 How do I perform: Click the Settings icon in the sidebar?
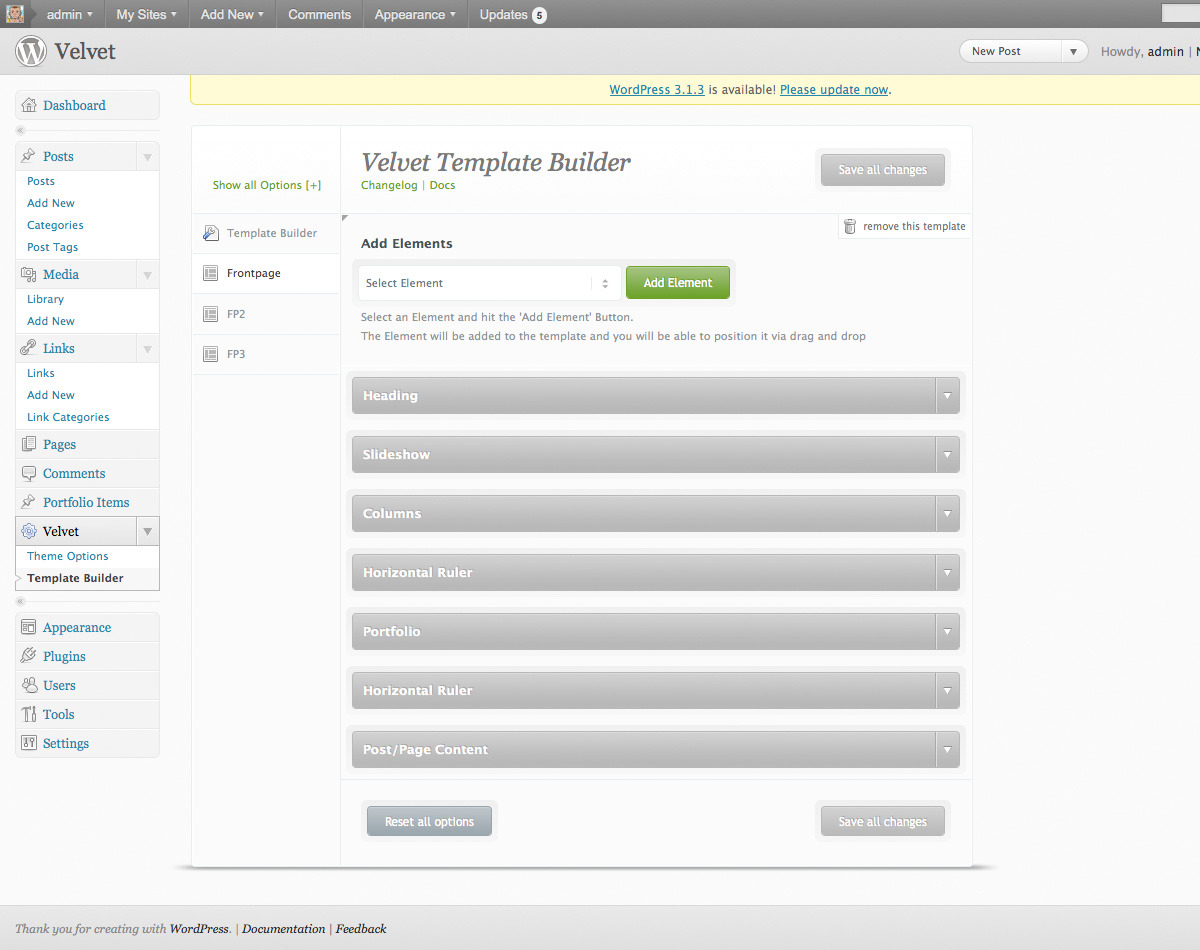[29, 743]
